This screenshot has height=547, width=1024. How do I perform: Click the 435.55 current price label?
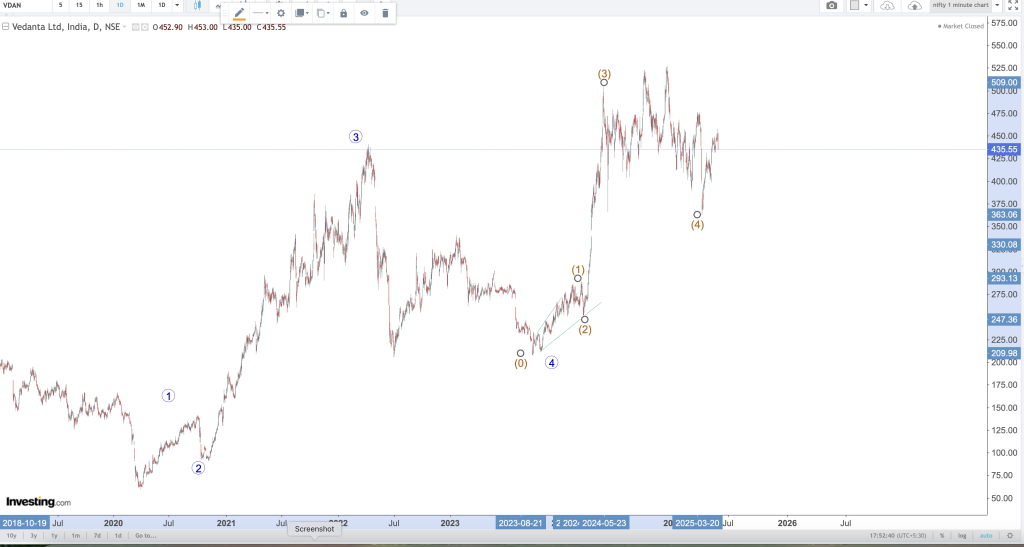click(1004, 149)
